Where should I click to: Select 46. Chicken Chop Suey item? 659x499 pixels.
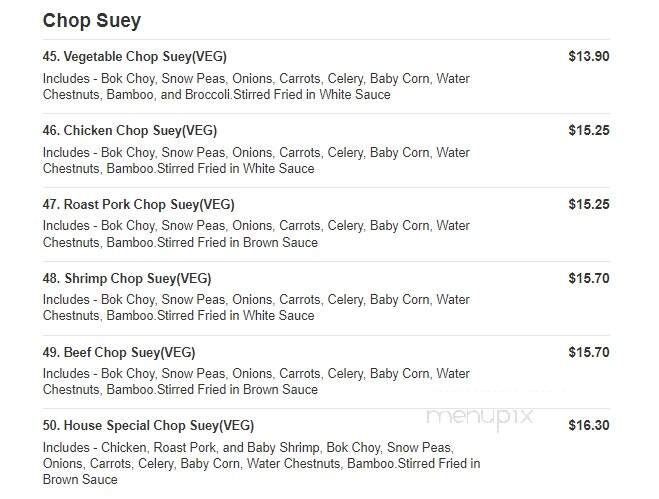pyautogui.click(x=129, y=130)
